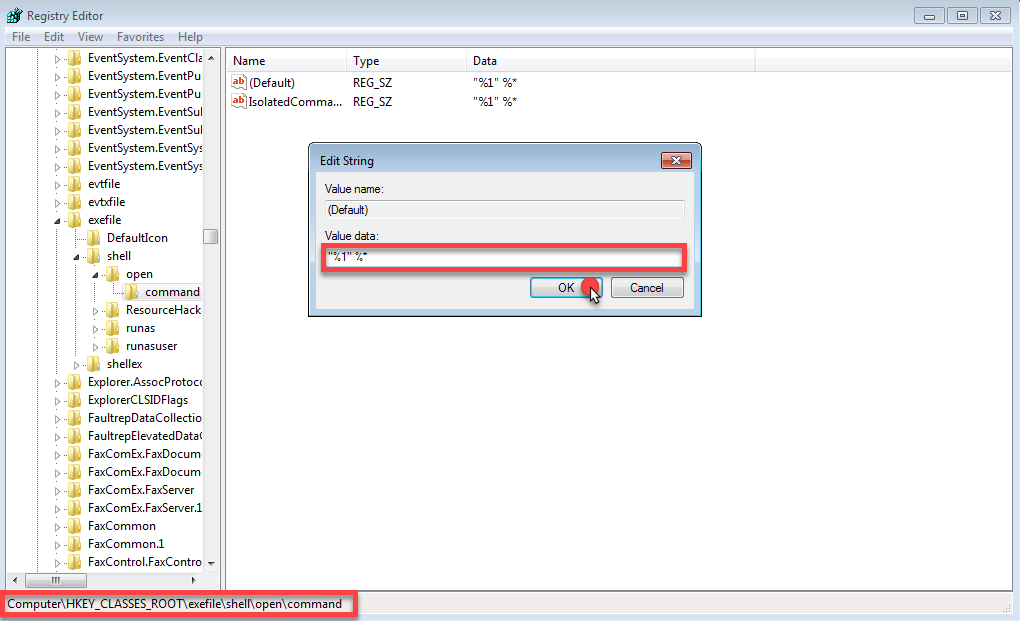Expand the evtfile tree node
This screenshot has width=1020, height=621.
click(x=57, y=184)
